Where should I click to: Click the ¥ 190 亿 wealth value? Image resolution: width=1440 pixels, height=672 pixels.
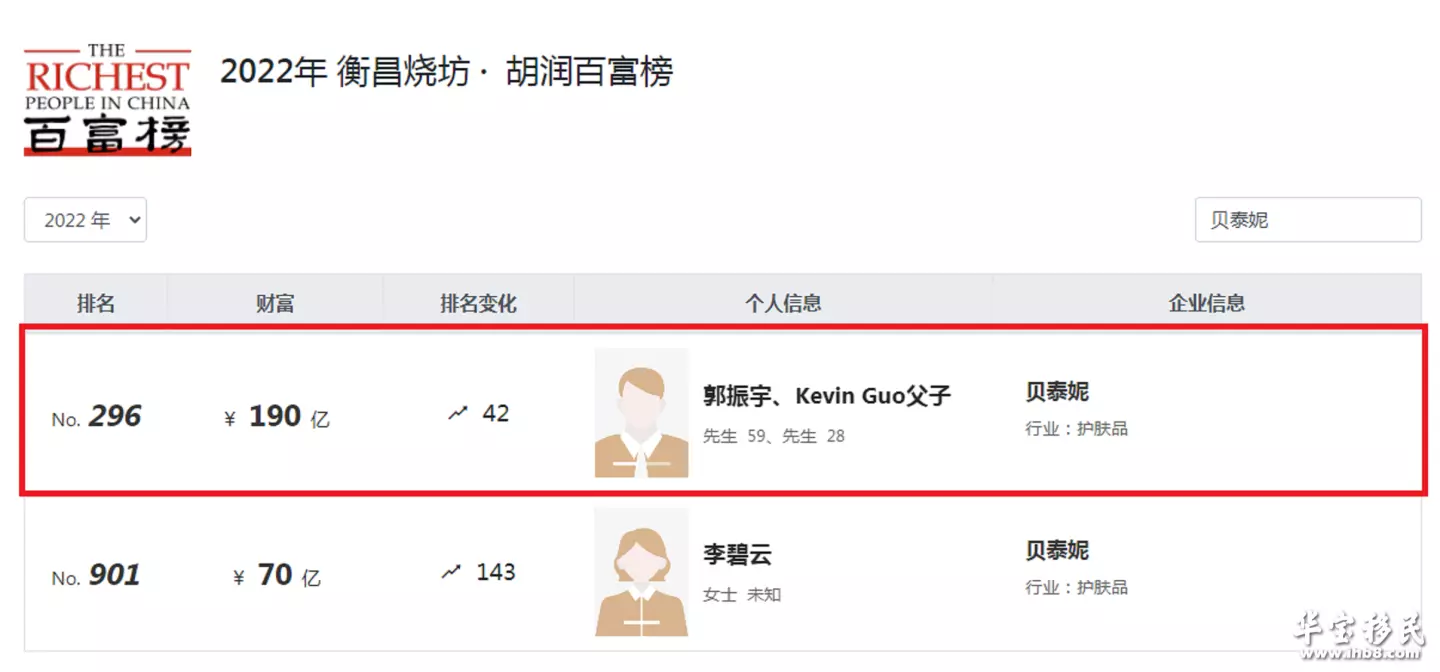point(277,416)
